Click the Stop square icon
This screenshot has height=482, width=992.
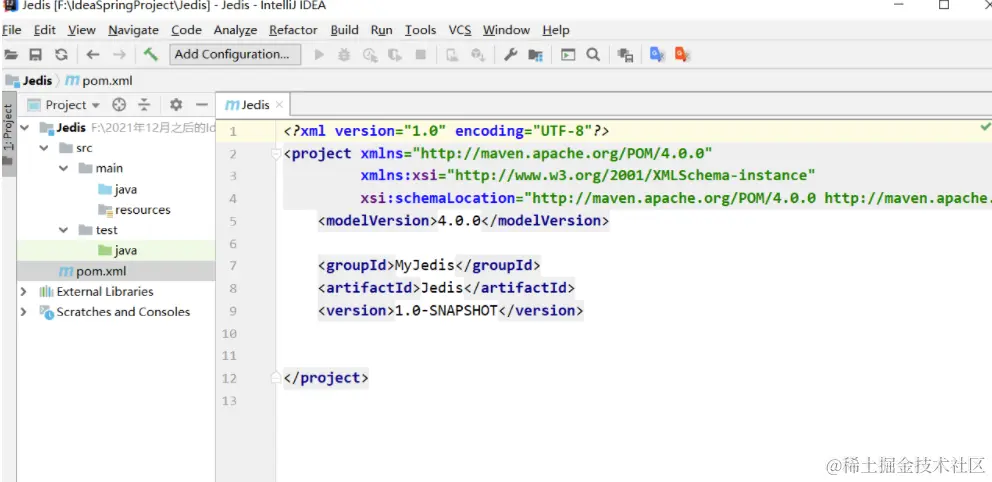click(420, 55)
